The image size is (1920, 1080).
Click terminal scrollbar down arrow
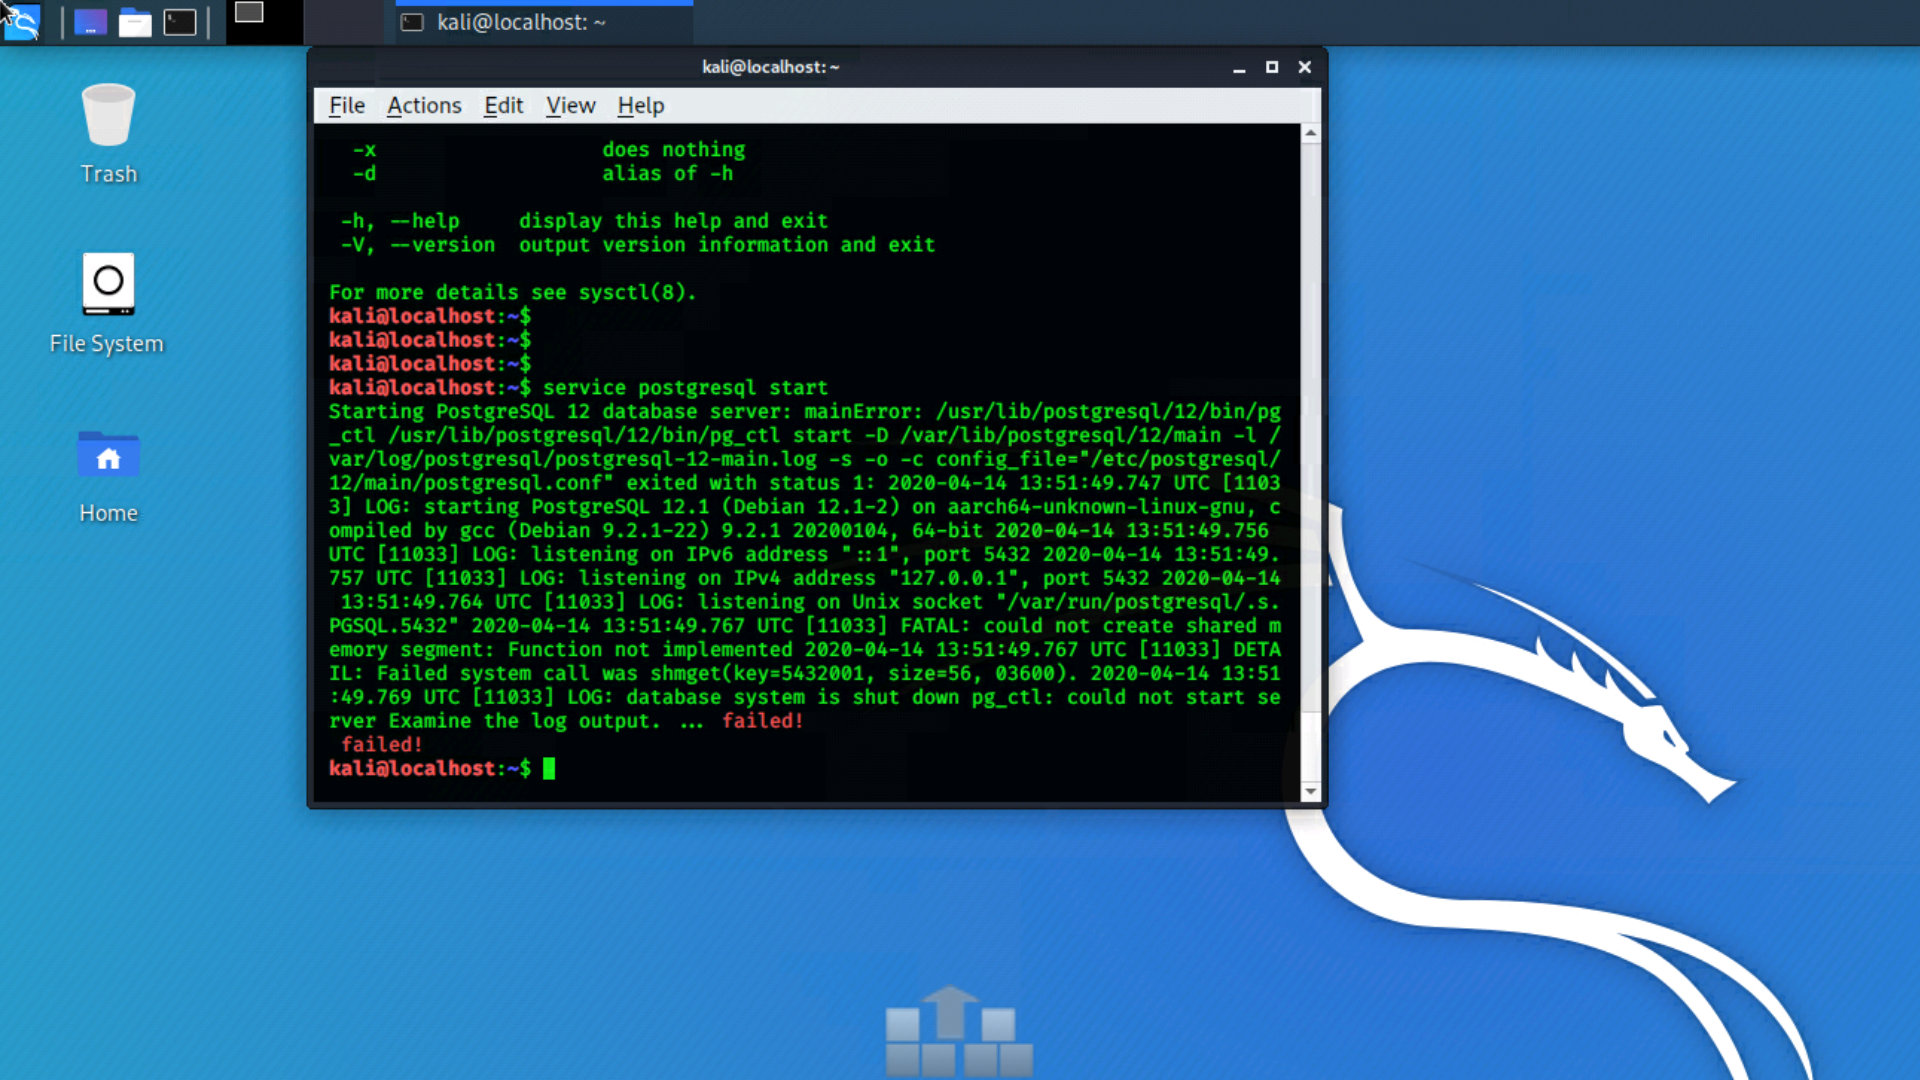pyautogui.click(x=1310, y=791)
